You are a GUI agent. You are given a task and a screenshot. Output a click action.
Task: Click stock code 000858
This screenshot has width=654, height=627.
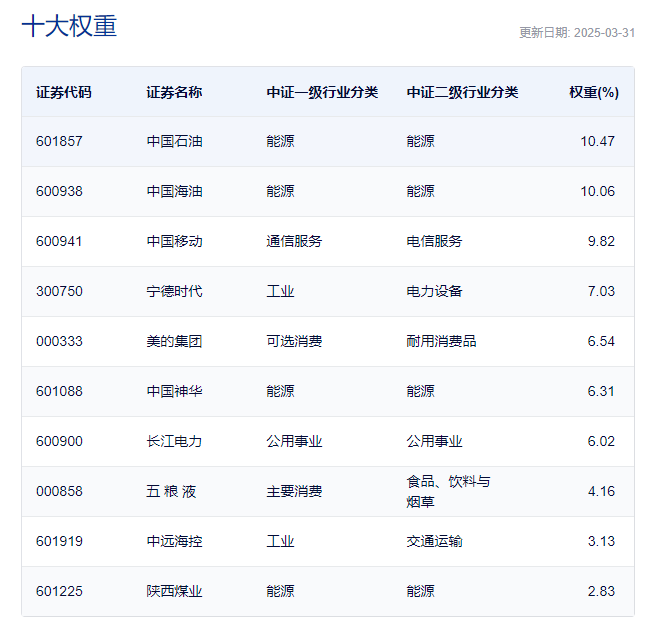(59, 491)
